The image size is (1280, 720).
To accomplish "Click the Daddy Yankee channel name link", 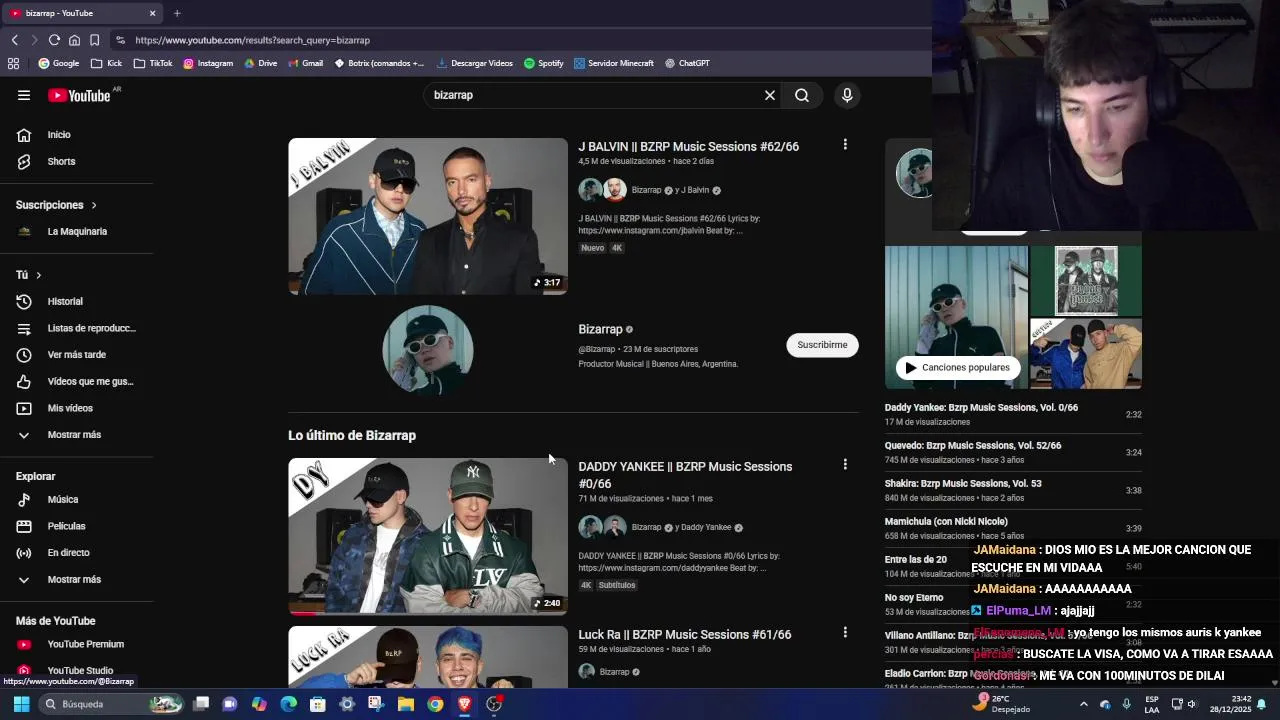I will [706, 527].
